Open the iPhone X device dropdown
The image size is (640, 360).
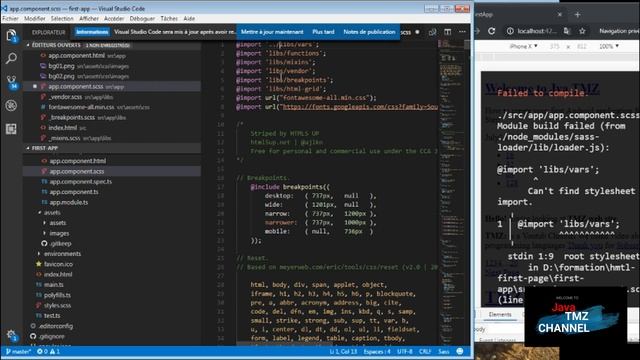click(524, 46)
